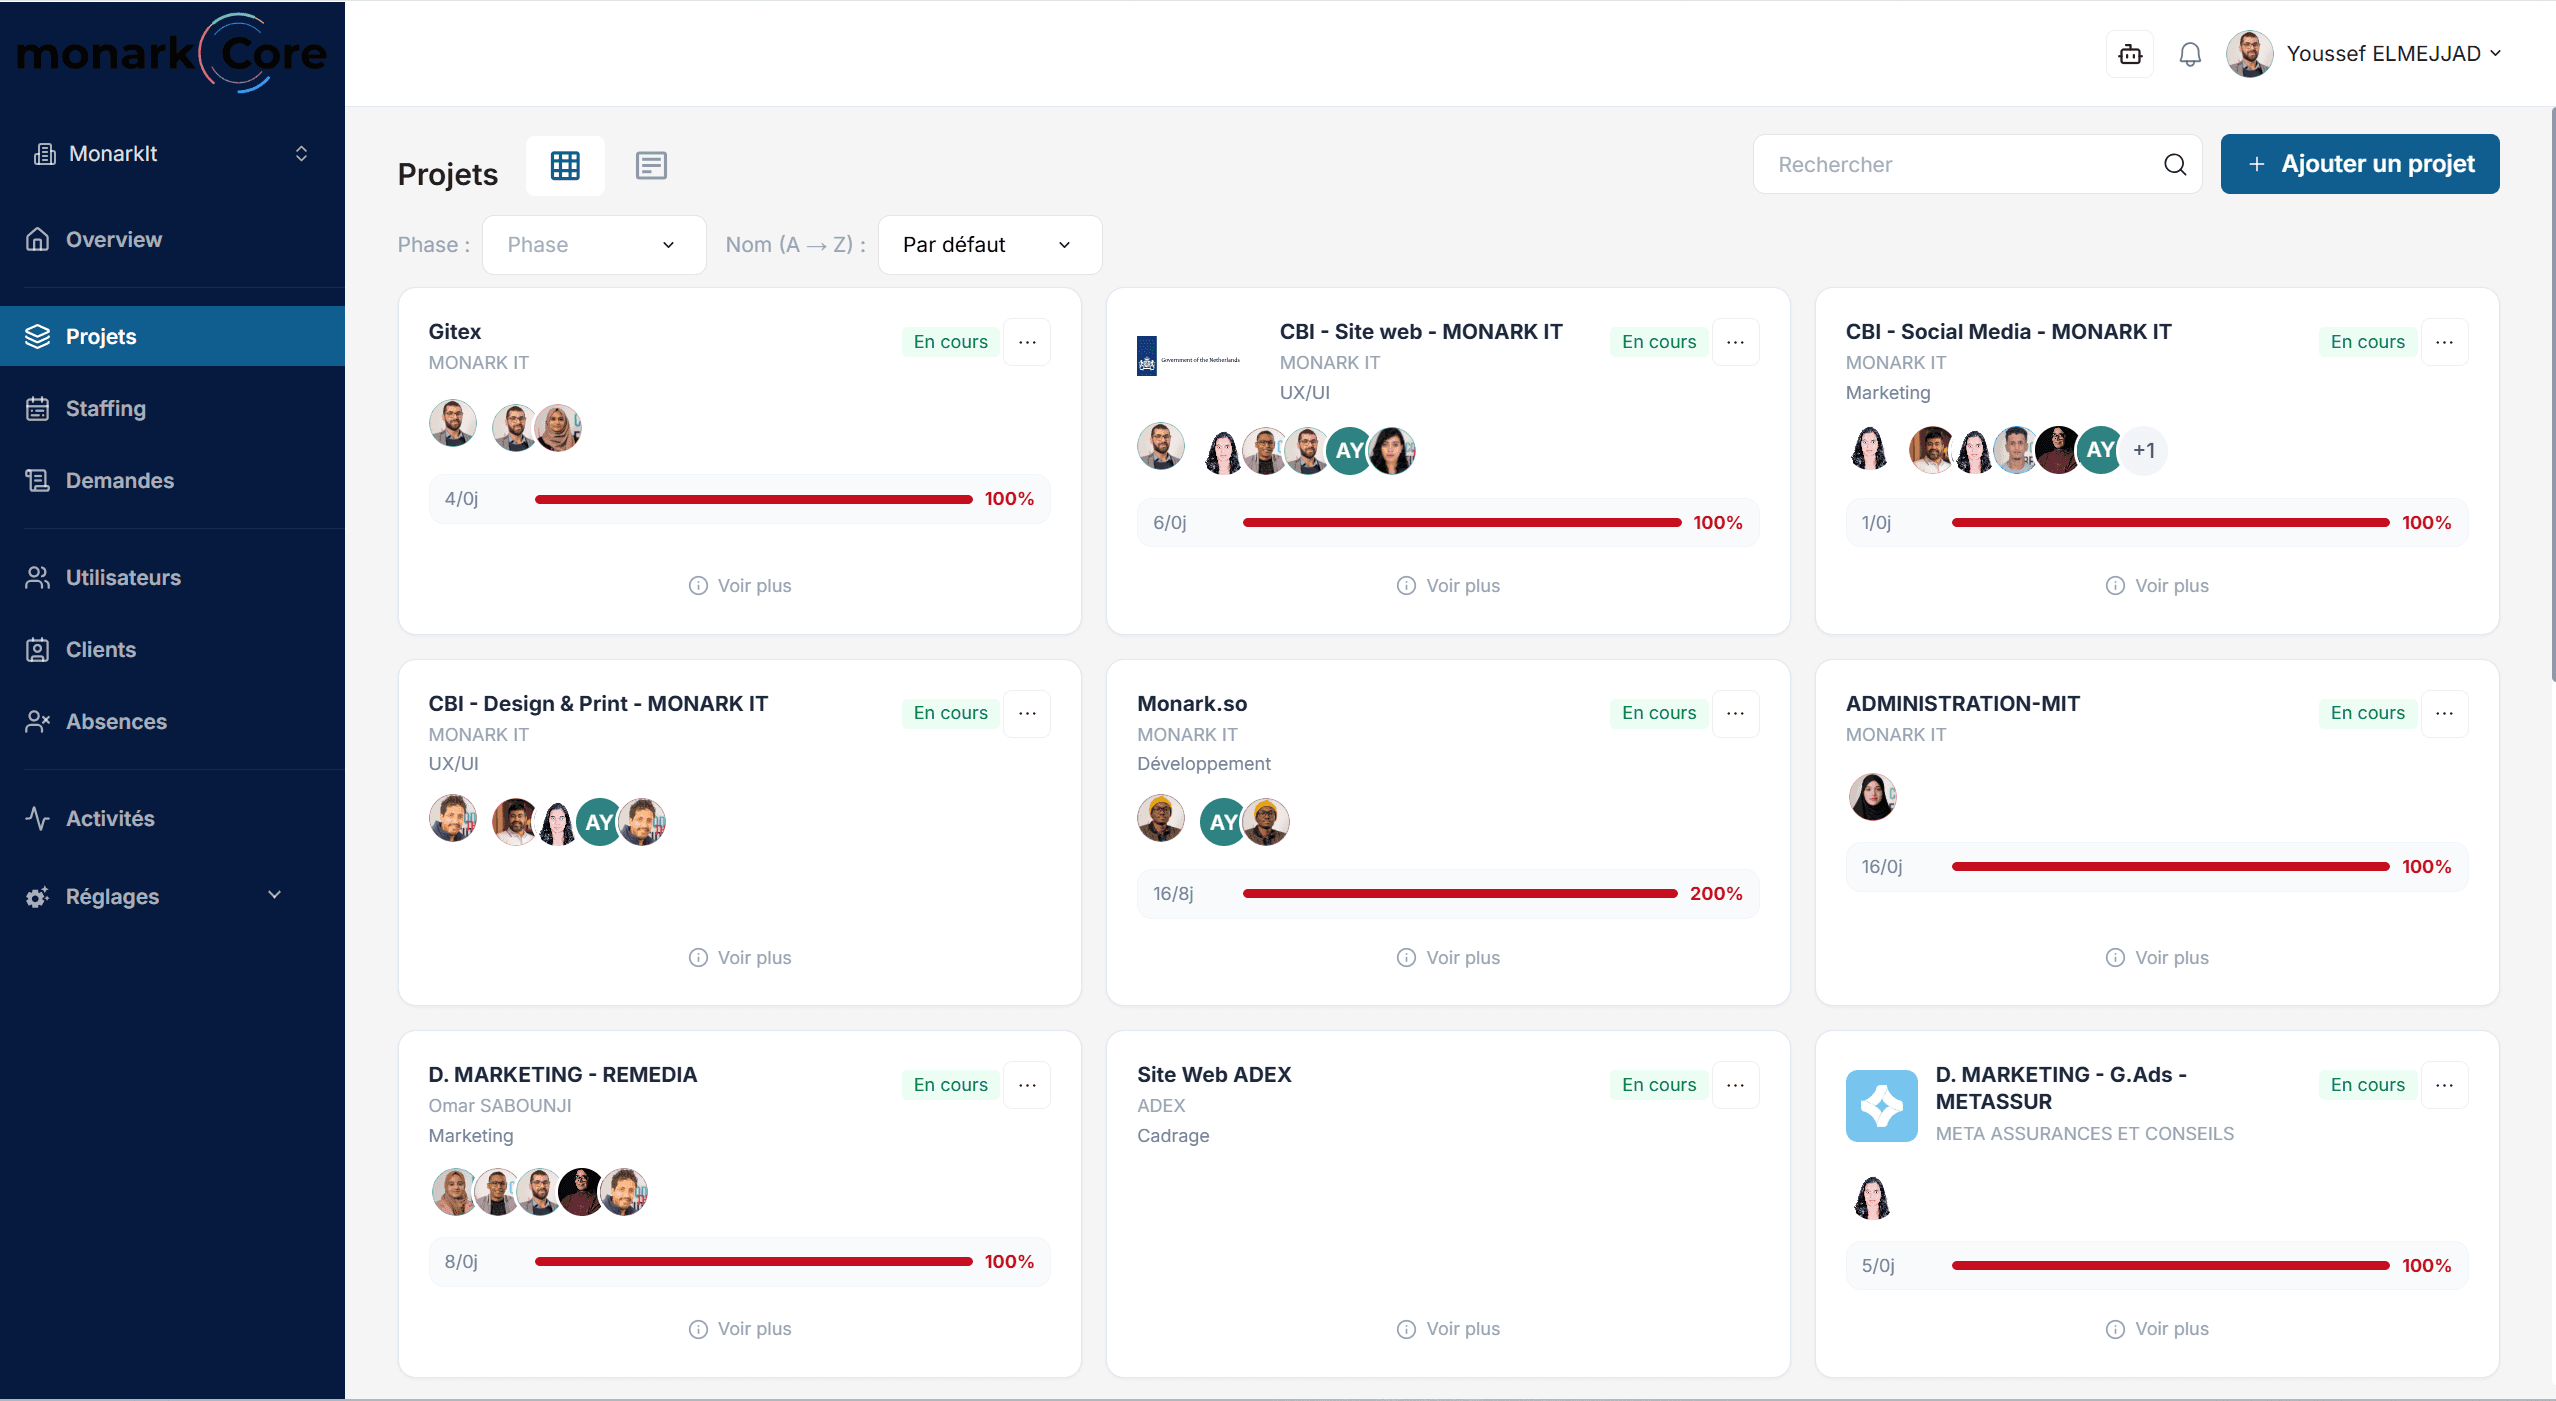Screen dimensions: 2556x1401
Task: Open the Par défaut sort dropdown
Action: point(989,245)
